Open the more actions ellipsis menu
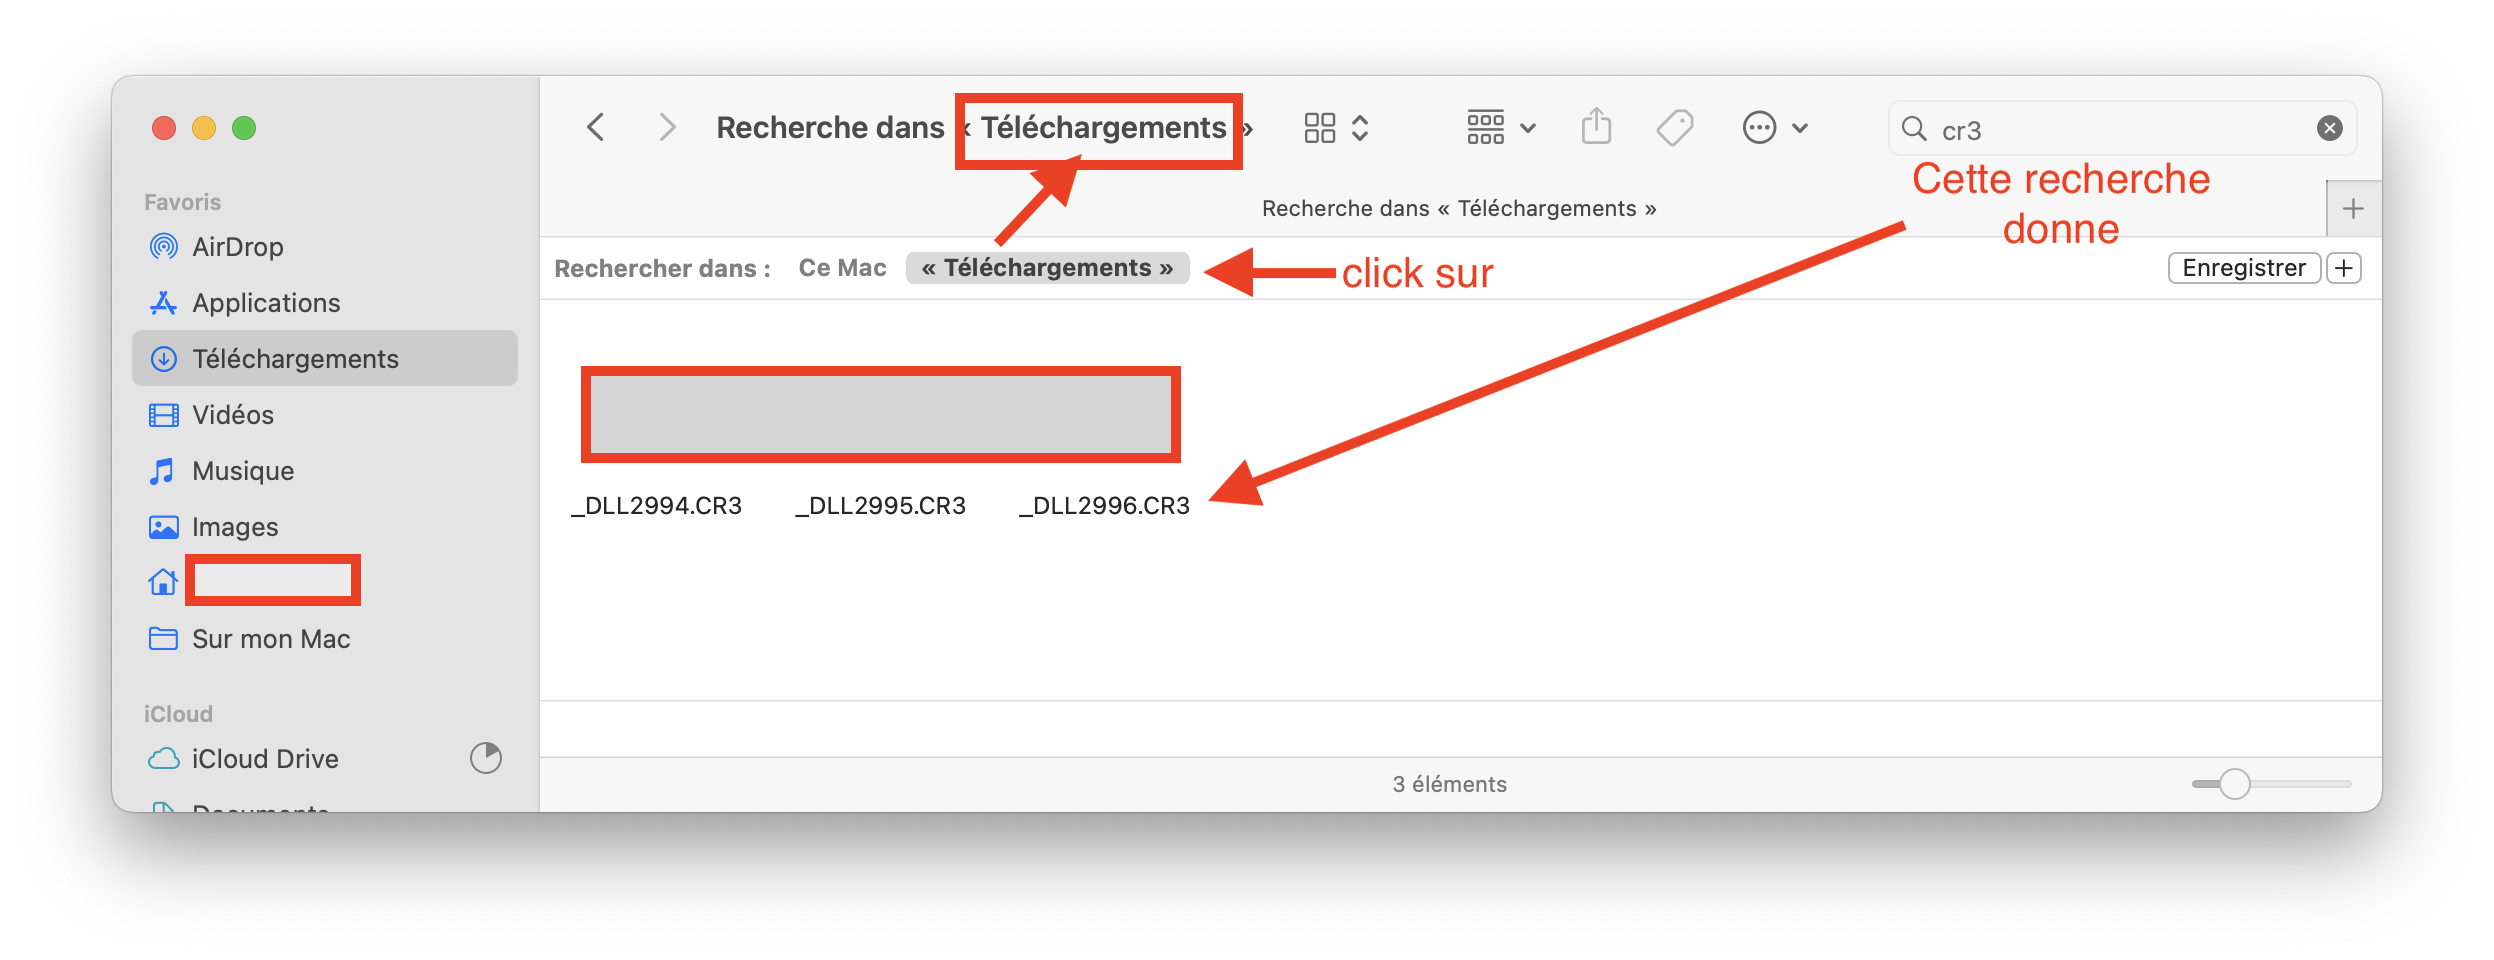 coord(1775,128)
